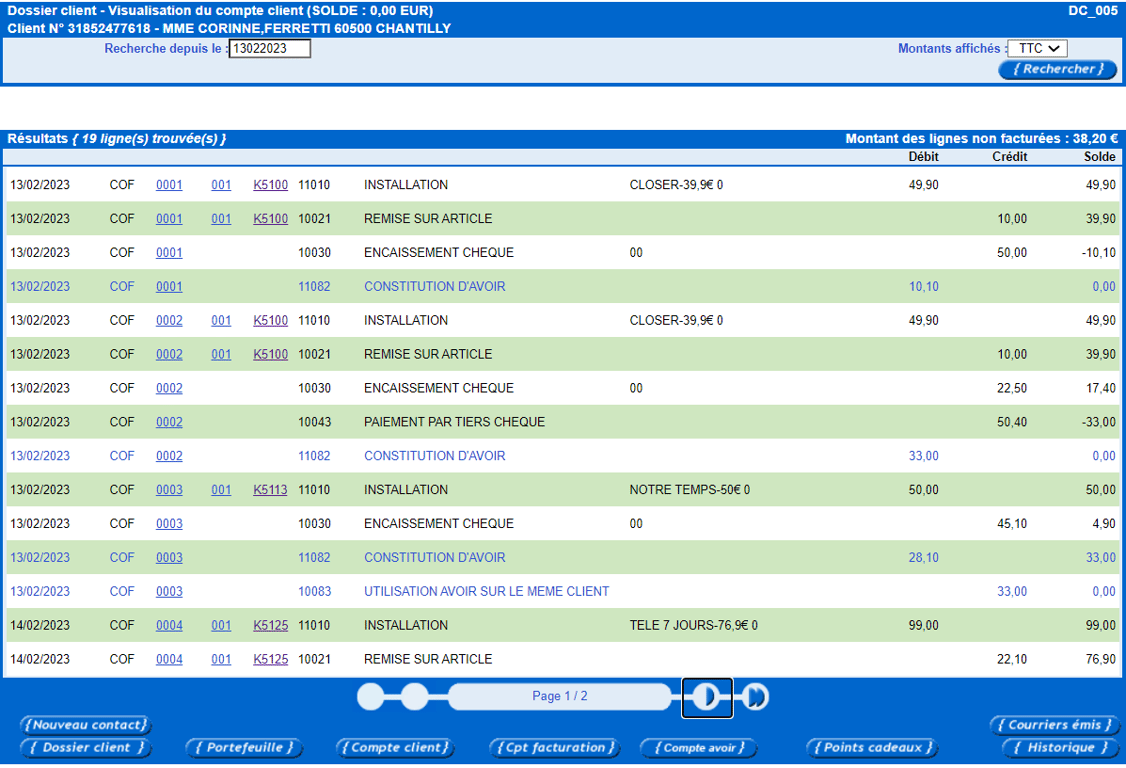Viewport: 1126px width, 768px height.
Task: View Courriers émis
Action: (x=1054, y=725)
